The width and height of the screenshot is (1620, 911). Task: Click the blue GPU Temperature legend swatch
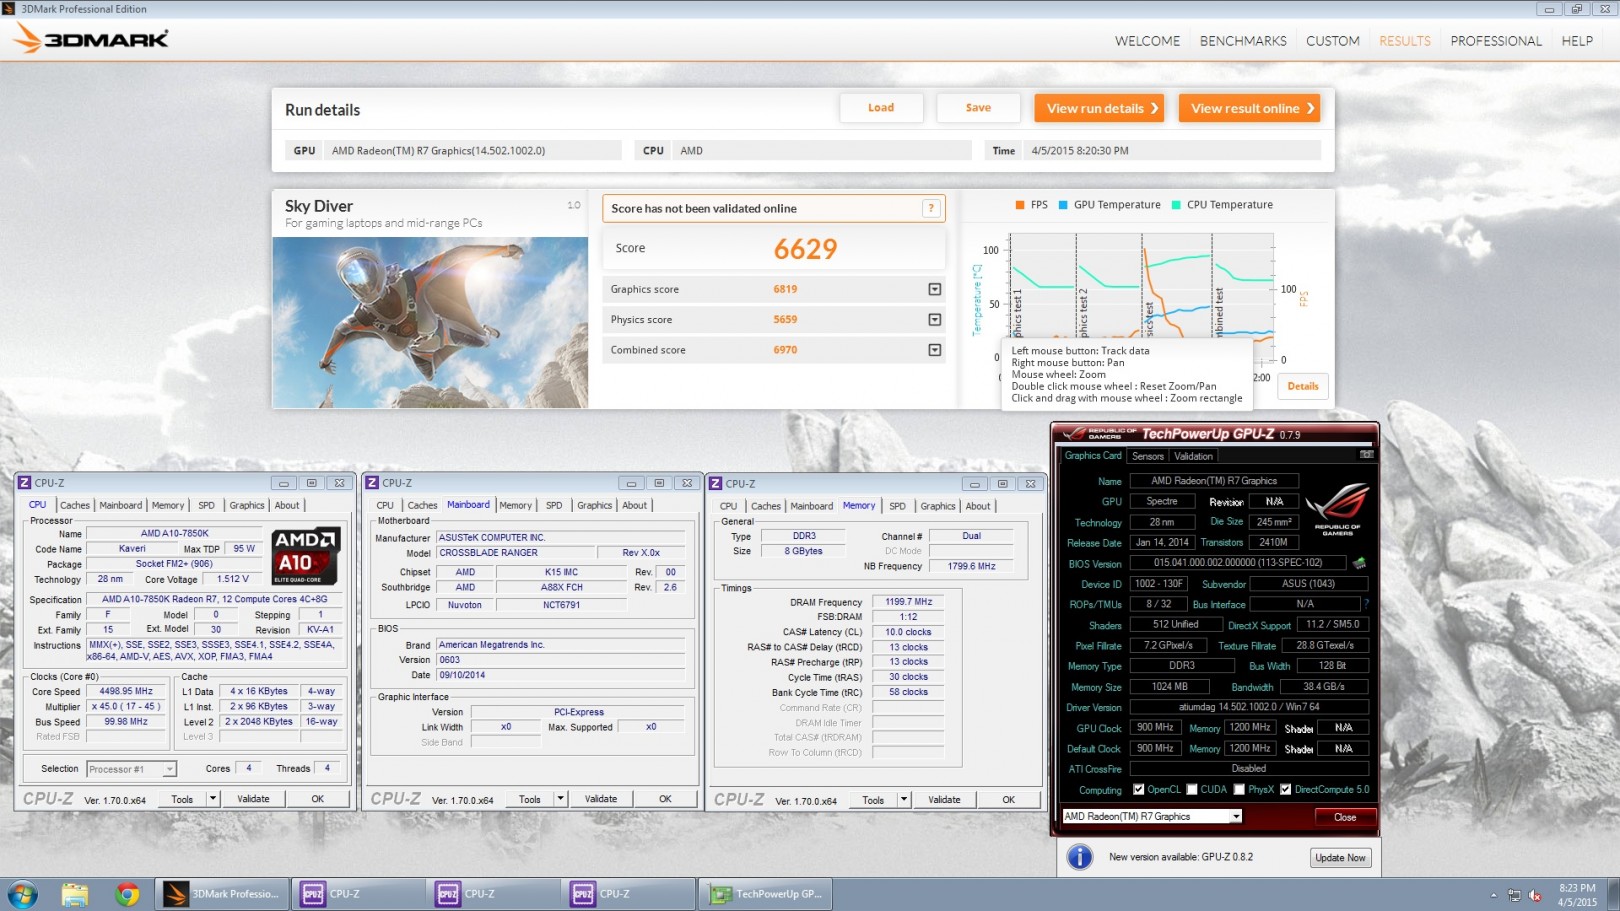[x=1063, y=205]
